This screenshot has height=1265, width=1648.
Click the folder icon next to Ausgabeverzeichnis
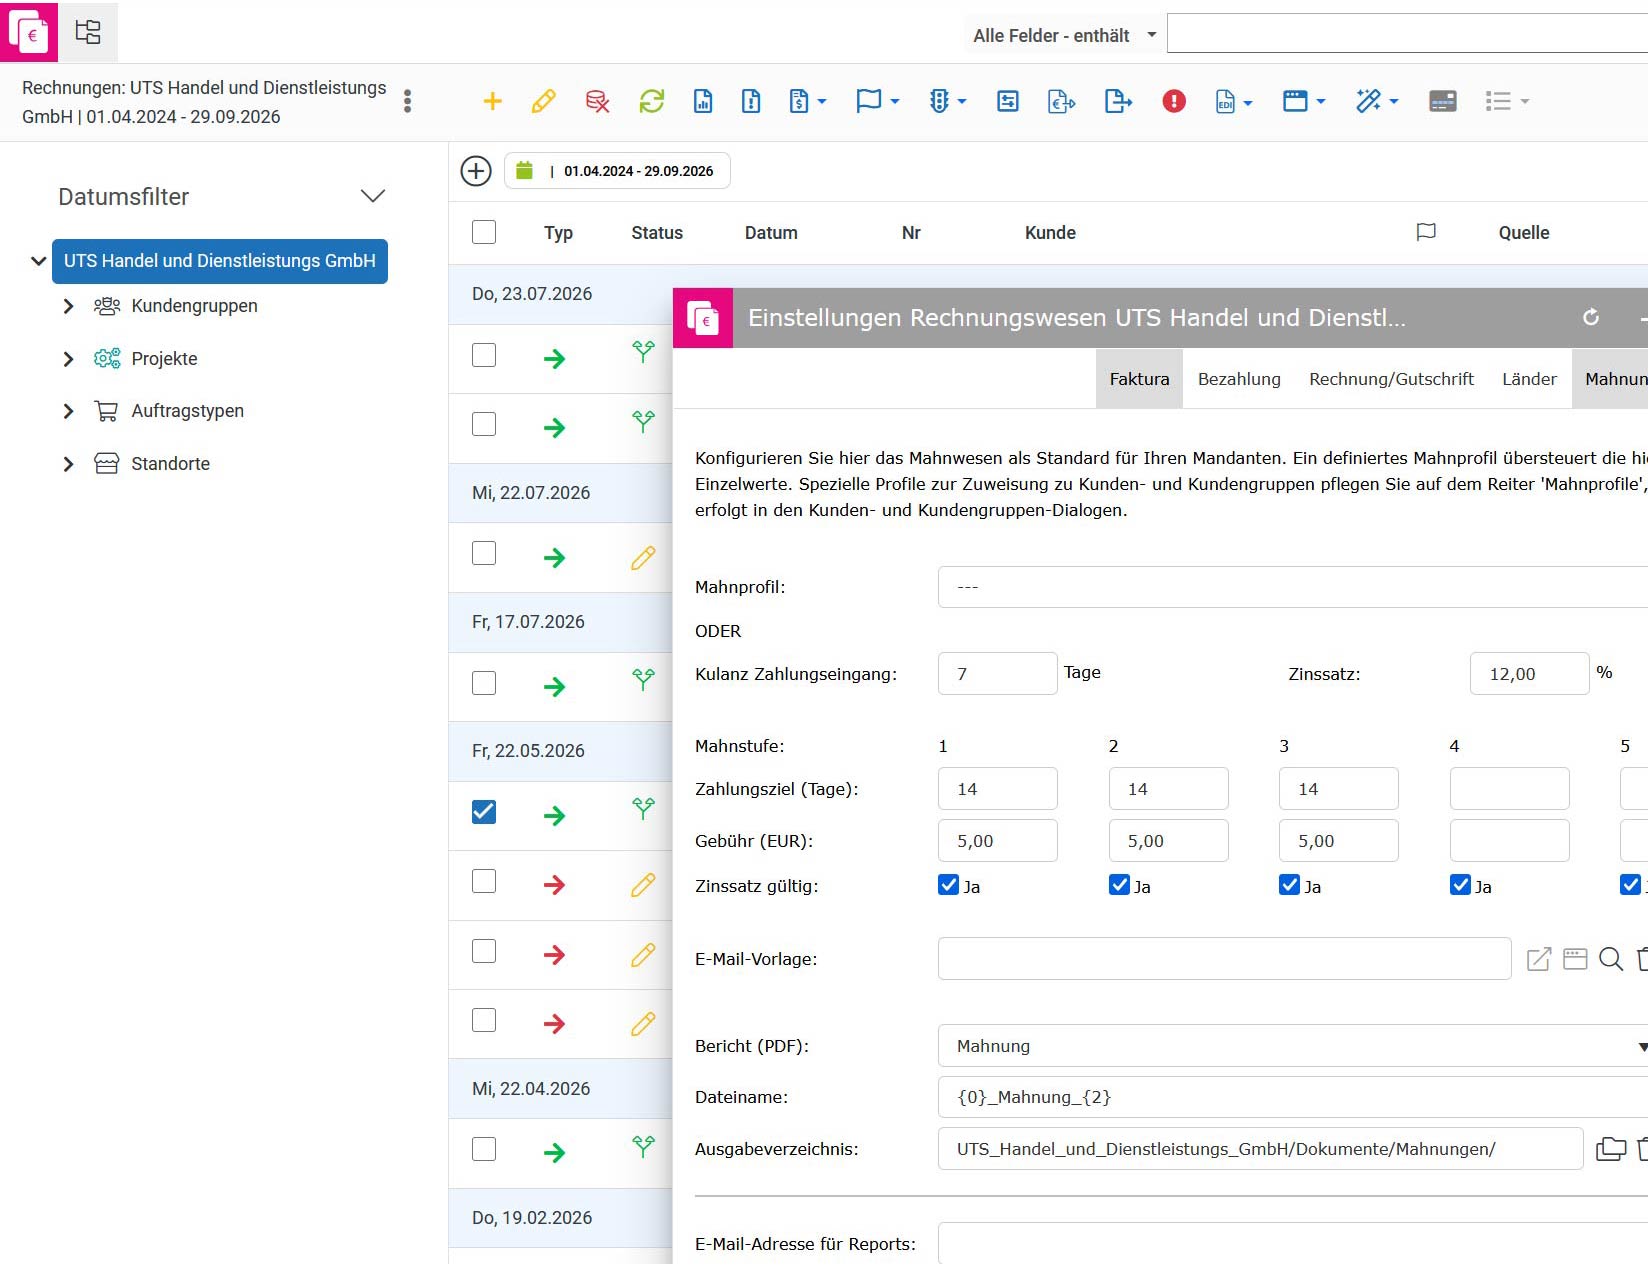click(x=1611, y=1149)
